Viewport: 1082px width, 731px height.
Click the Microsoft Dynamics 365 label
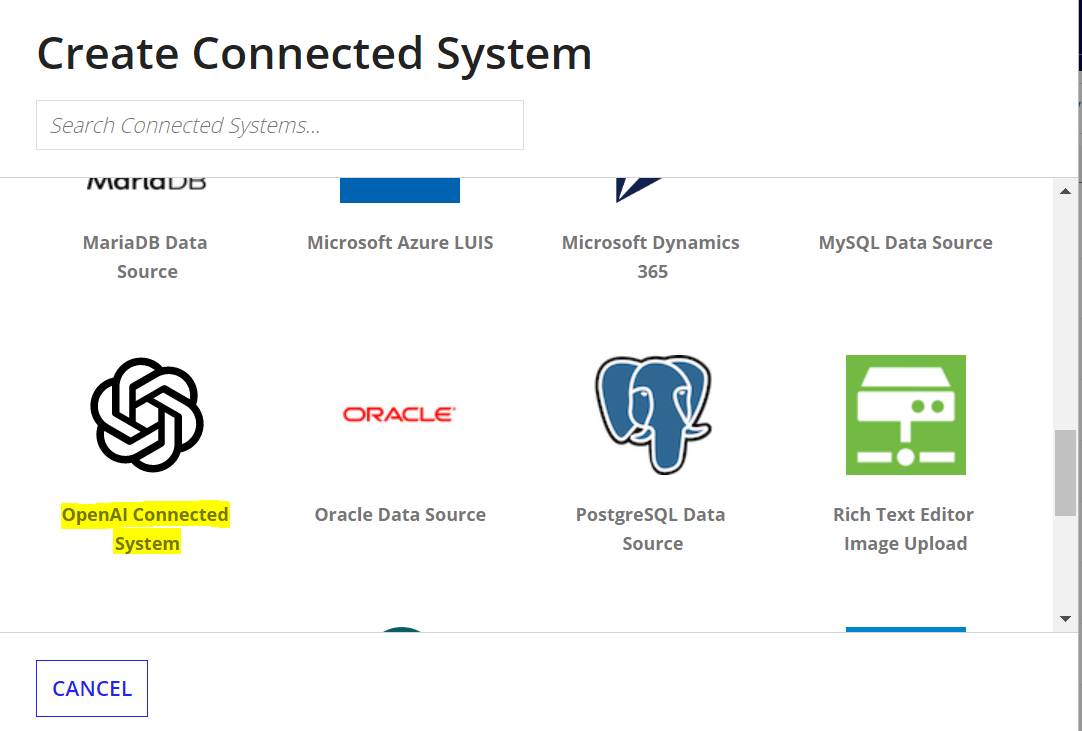[x=652, y=256]
